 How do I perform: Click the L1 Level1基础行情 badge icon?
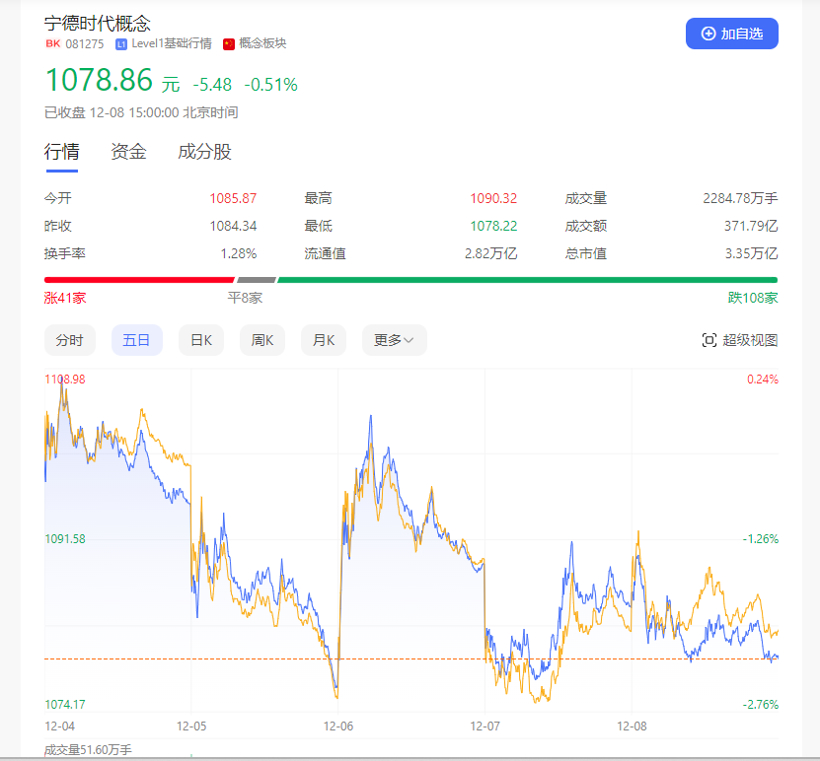pos(122,44)
